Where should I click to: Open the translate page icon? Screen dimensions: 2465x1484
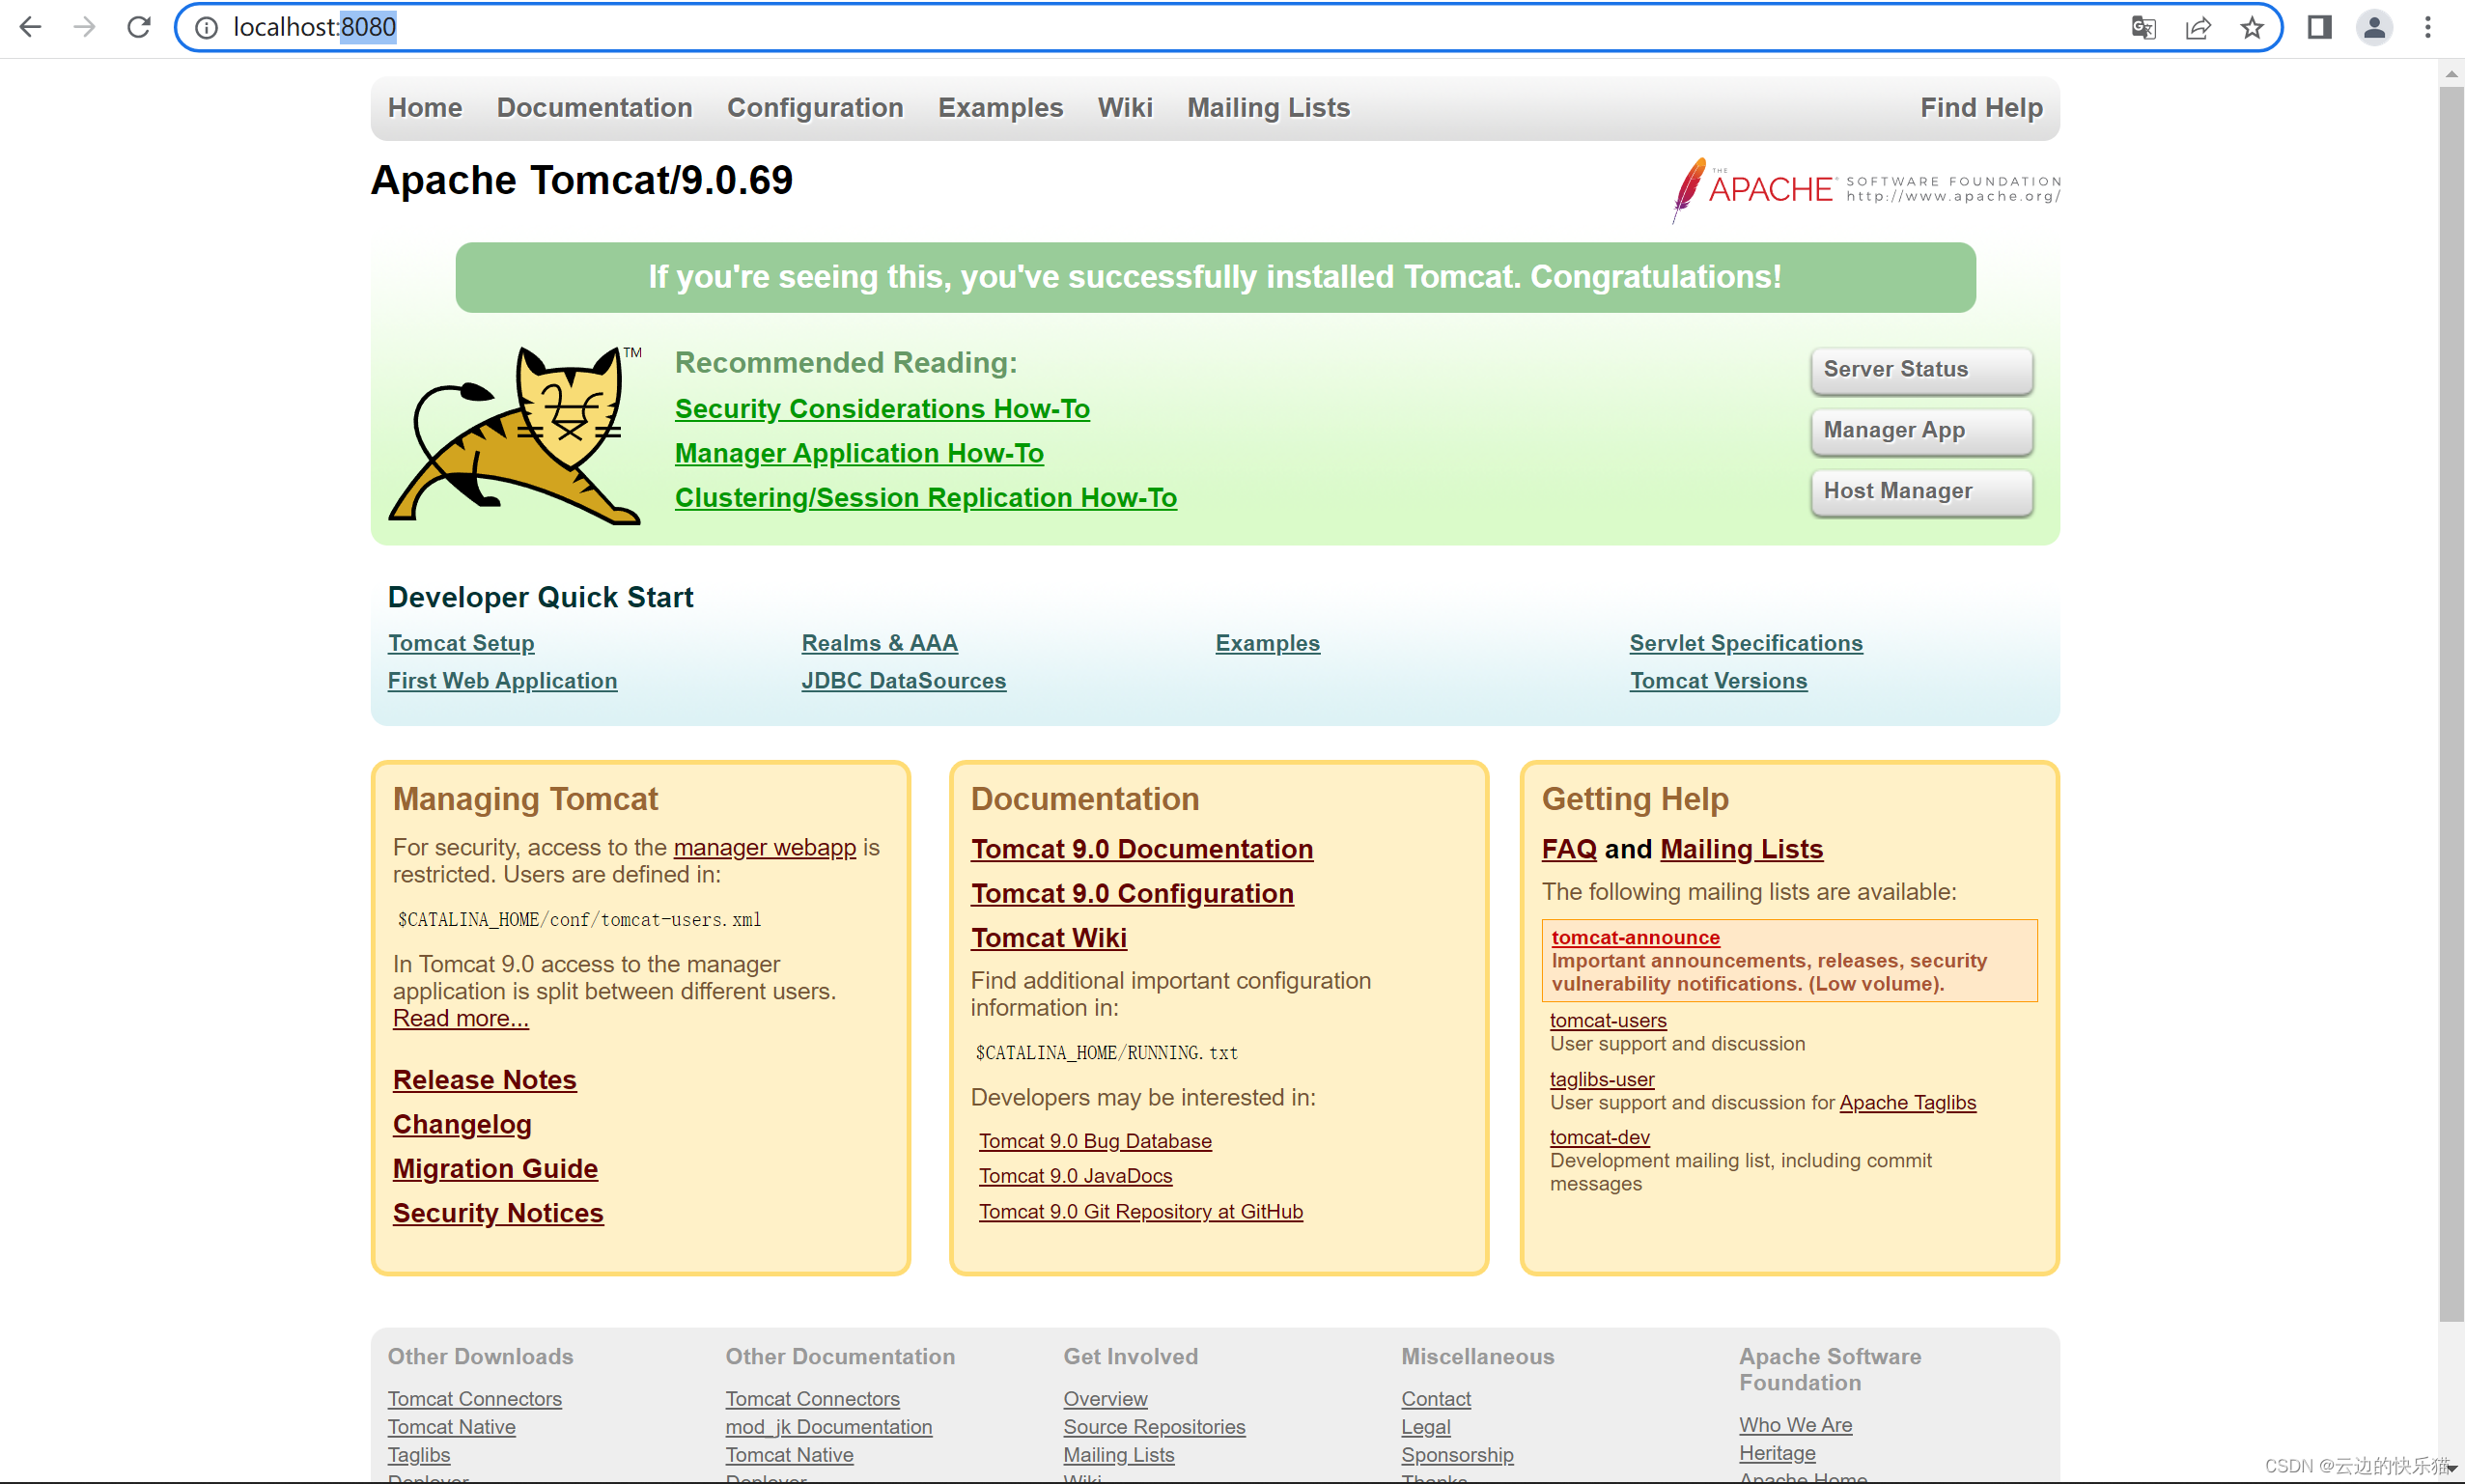tap(2143, 28)
